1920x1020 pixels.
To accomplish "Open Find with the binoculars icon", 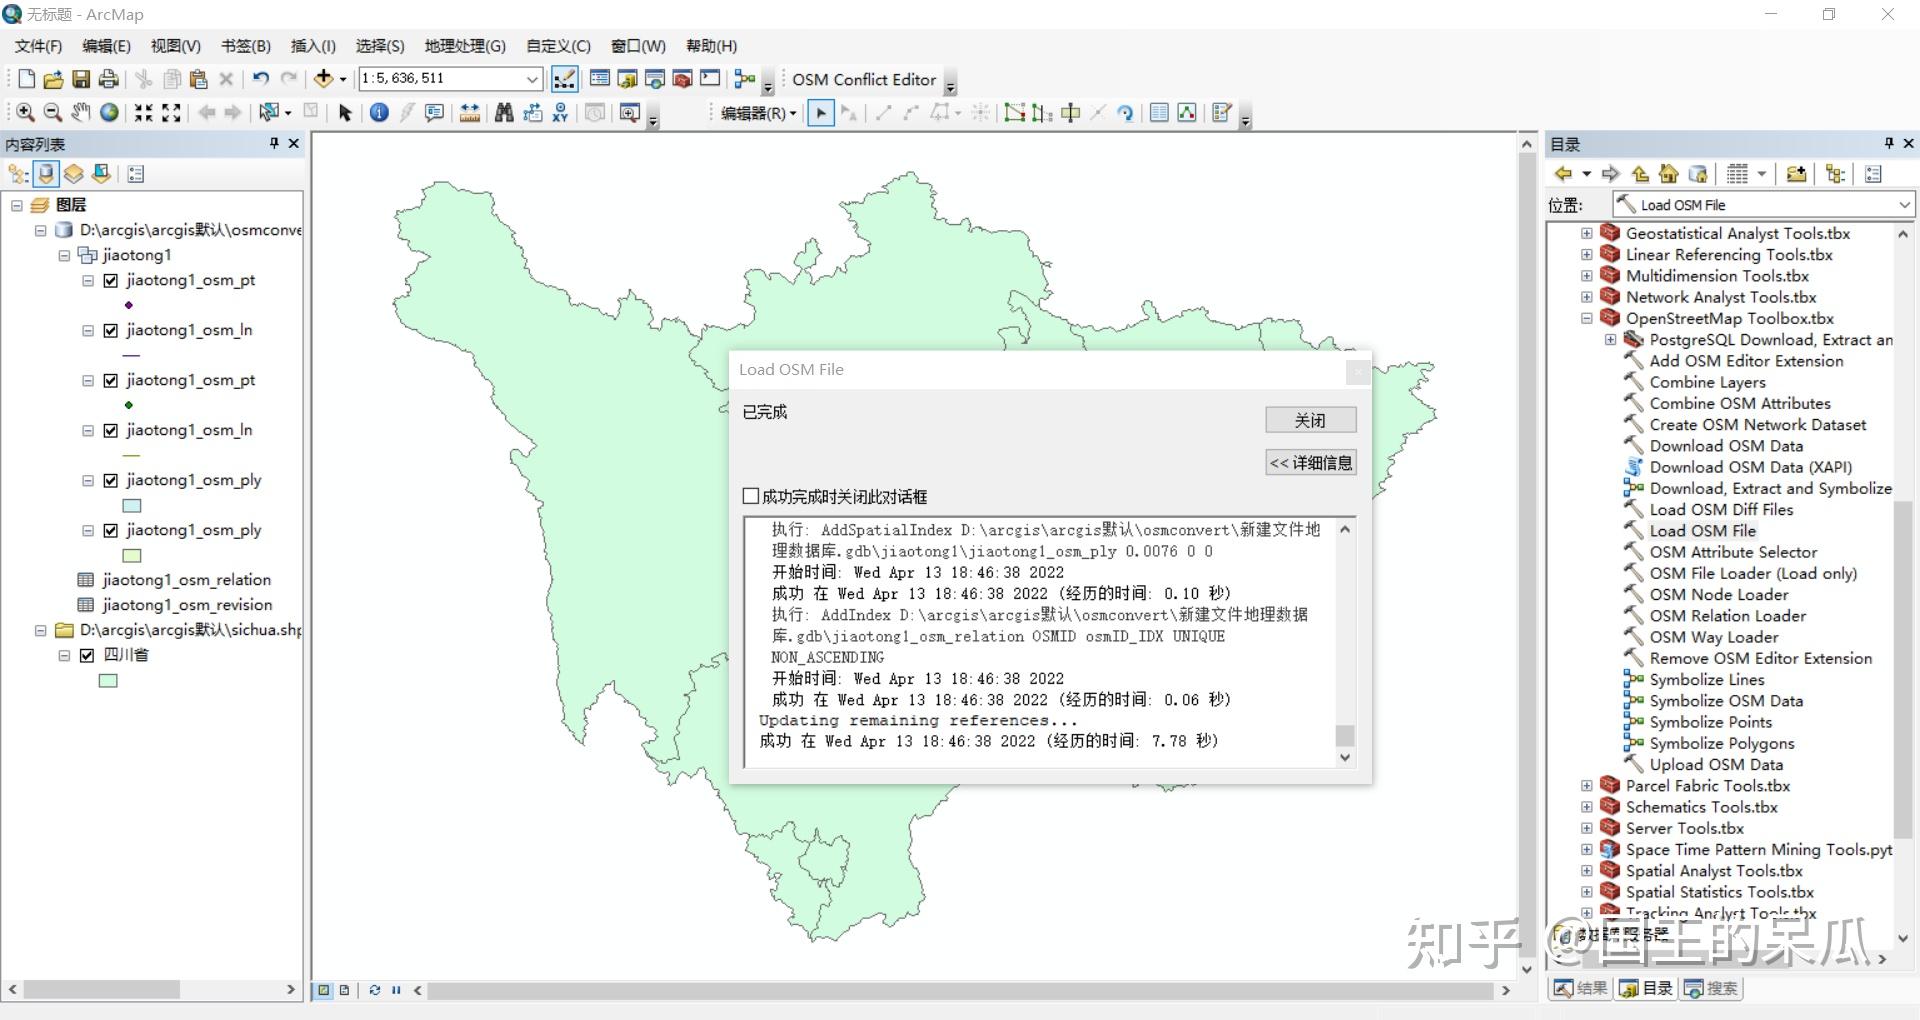I will click(504, 112).
